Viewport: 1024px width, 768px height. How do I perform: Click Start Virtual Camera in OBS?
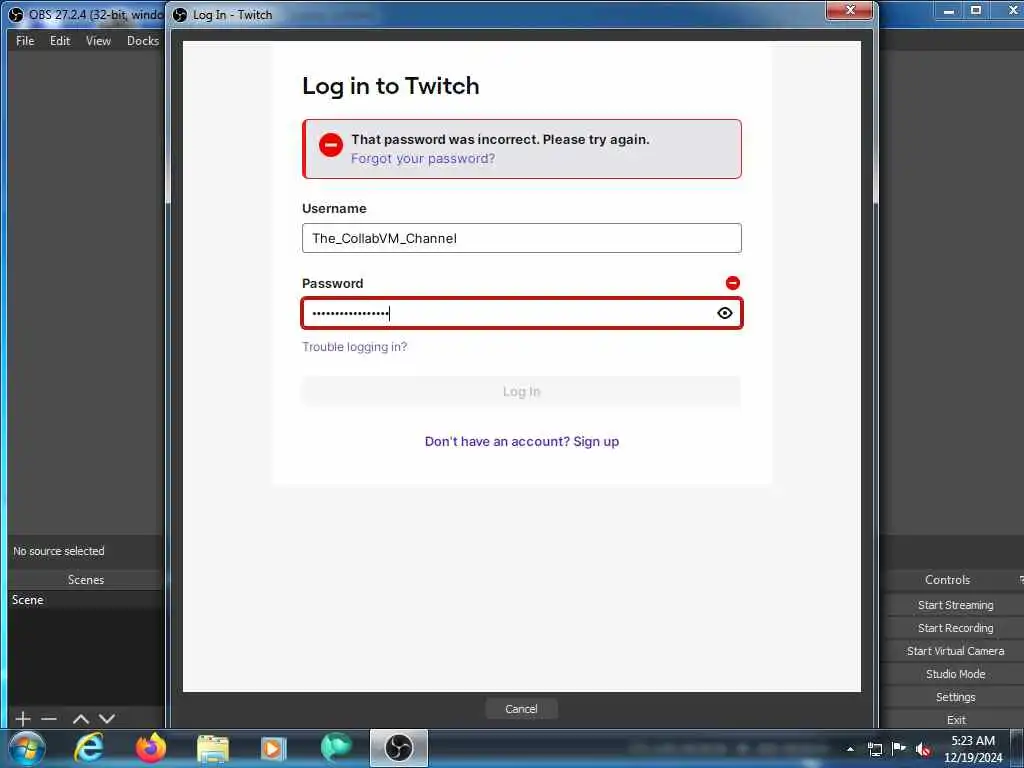coord(955,650)
